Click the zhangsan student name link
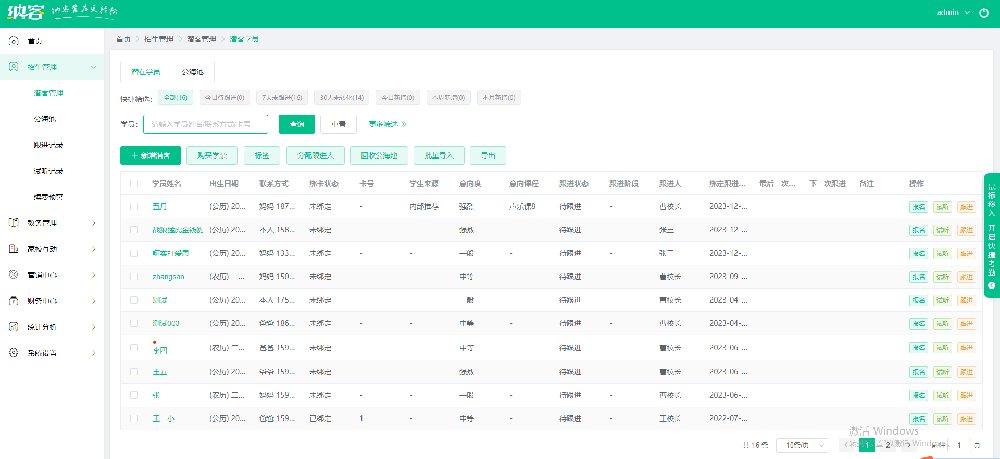This screenshot has width=1000, height=459. 168,277
